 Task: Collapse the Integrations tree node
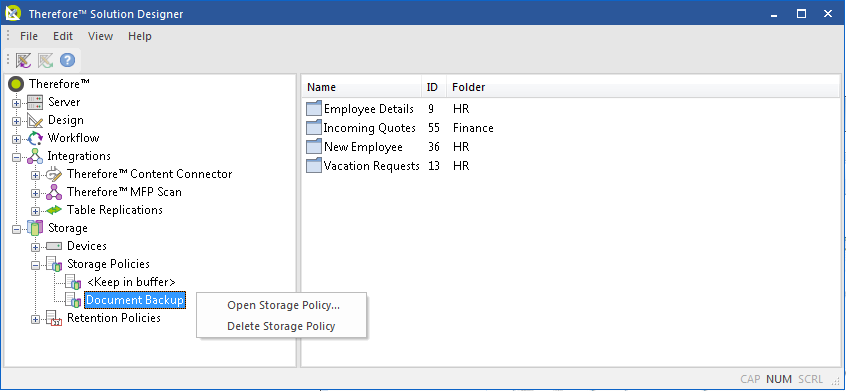pos(17,157)
